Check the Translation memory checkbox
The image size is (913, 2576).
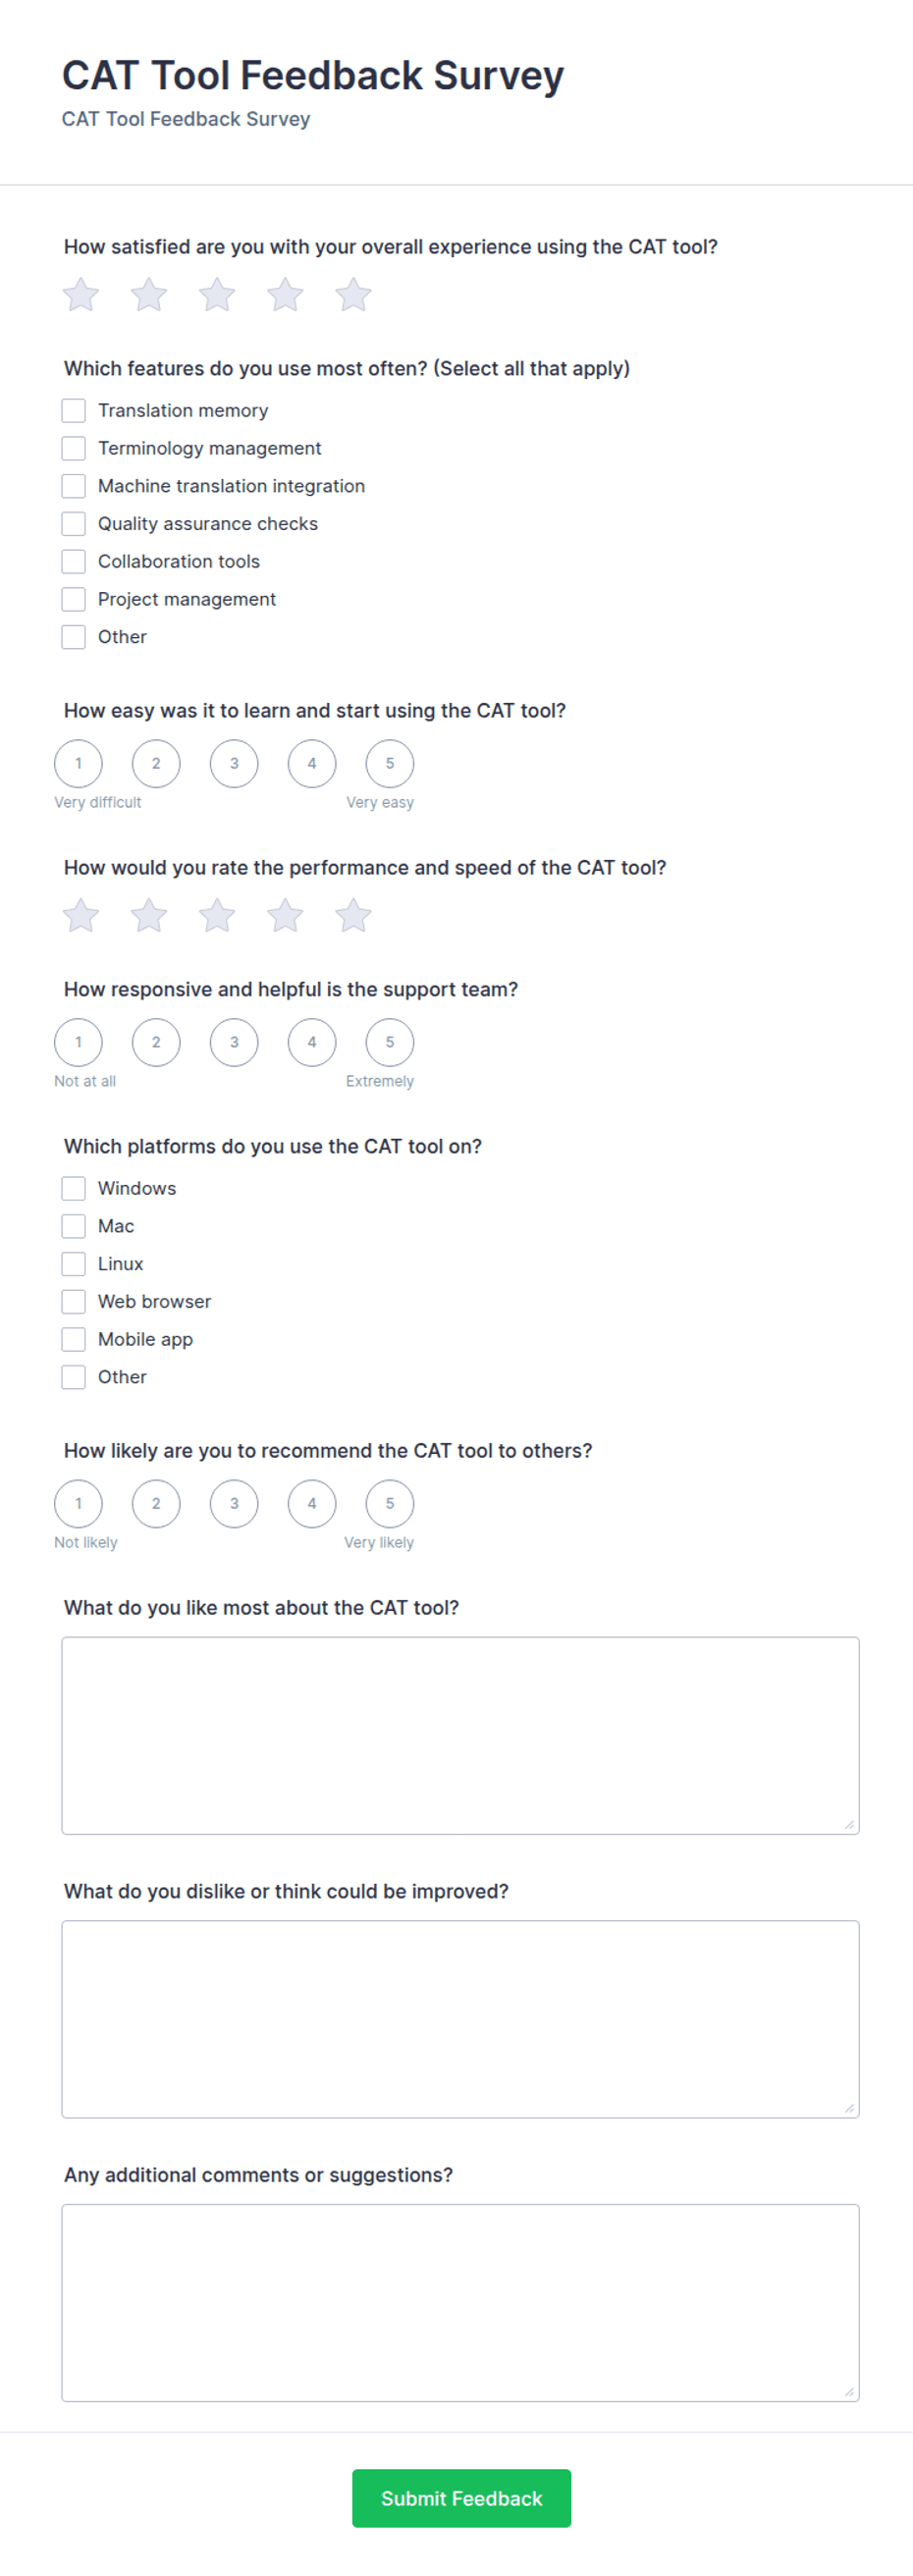(x=74, y=411)
